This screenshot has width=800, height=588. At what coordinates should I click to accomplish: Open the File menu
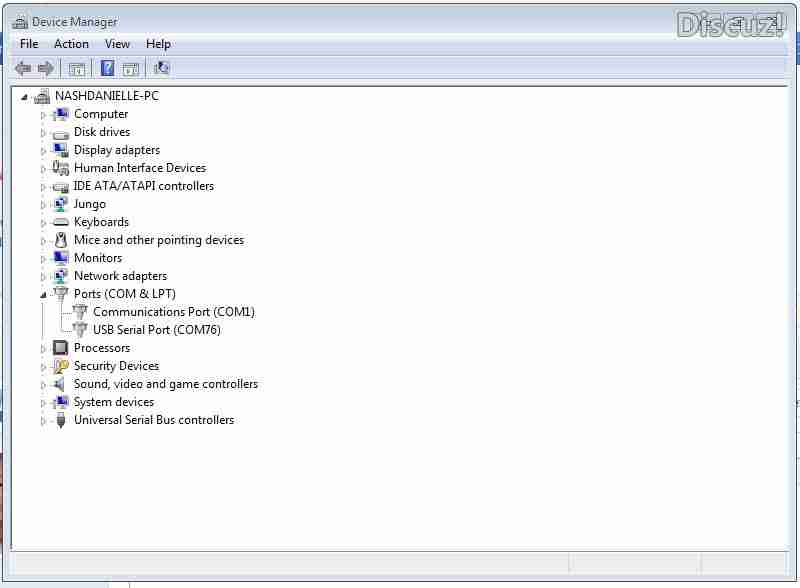(x=28, y=43)
